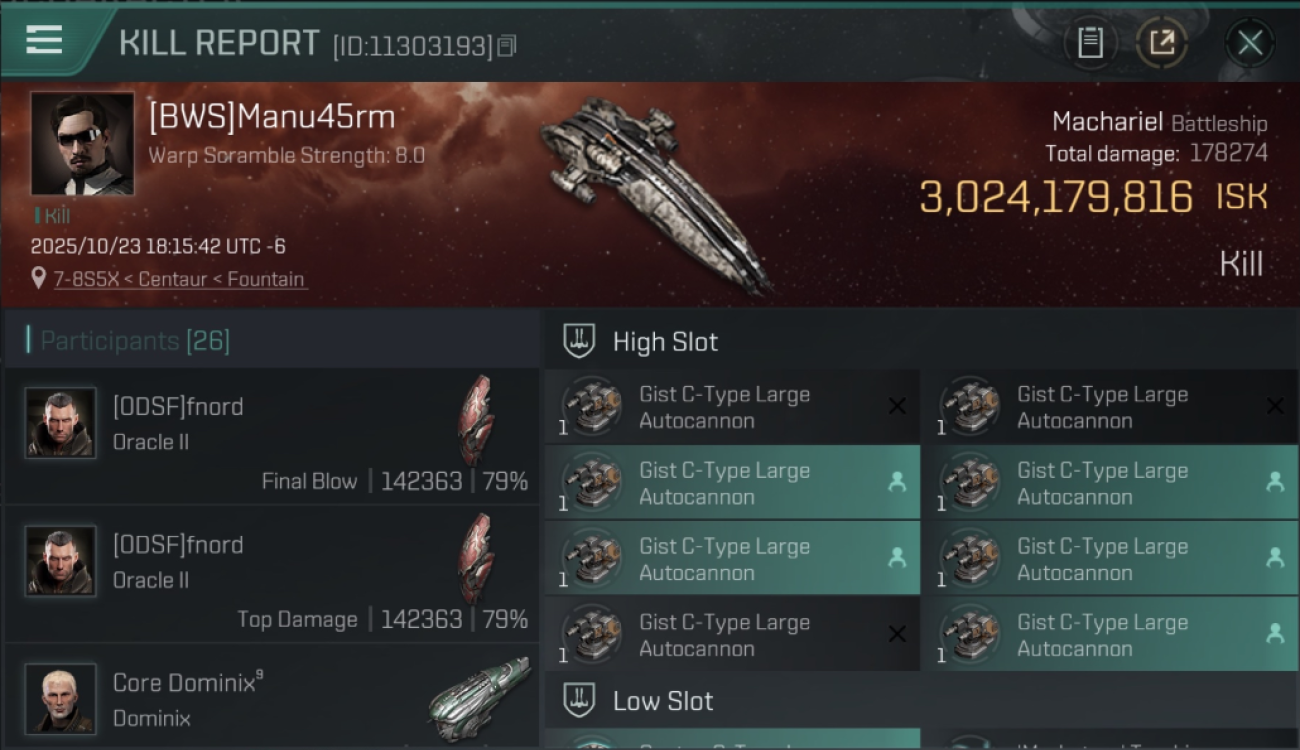Click the location pin icon
The height and width of the screenshot is (750, 1300).
tap(39, 279)
